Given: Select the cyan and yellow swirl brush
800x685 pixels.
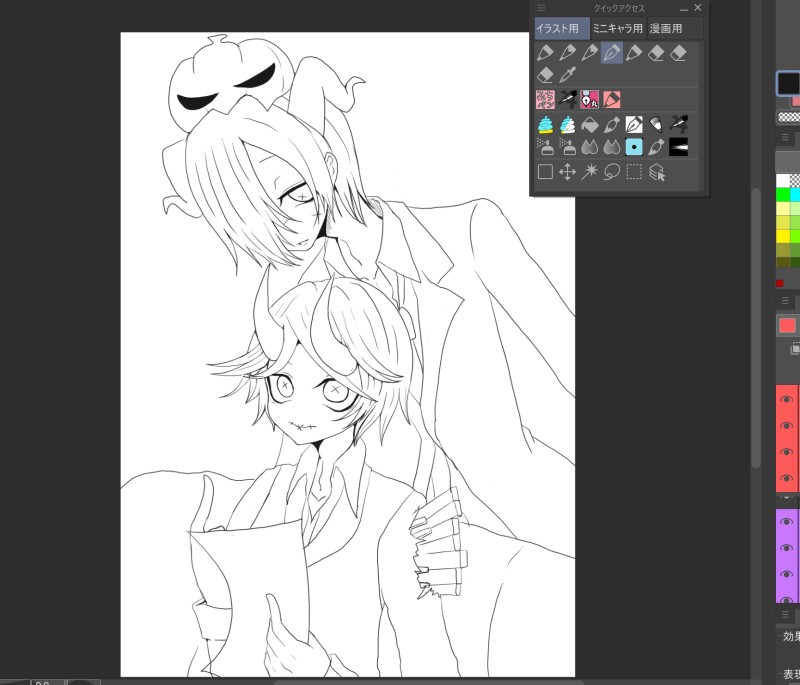Looking at the screenshot, I should pyautogui.click(x=545, y=124).
